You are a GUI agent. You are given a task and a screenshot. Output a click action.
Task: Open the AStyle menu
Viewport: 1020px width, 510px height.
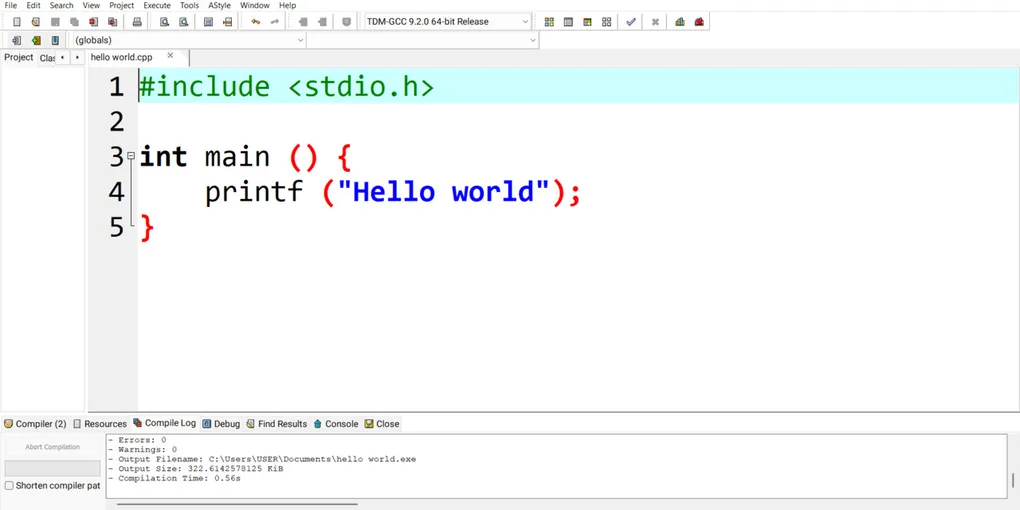pos(219,5)
